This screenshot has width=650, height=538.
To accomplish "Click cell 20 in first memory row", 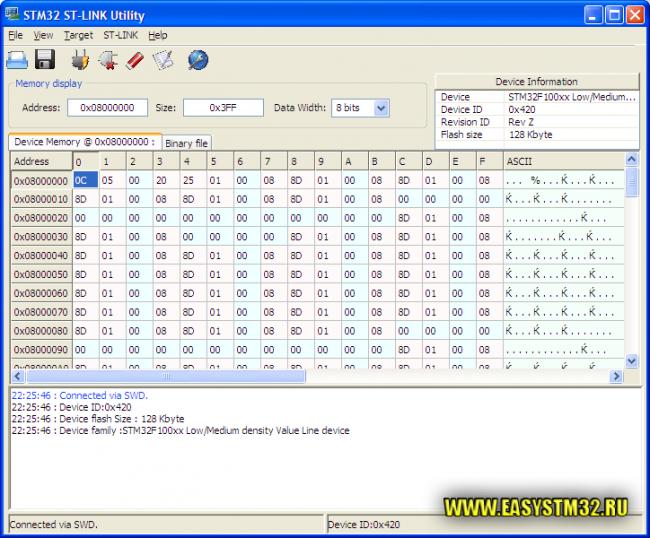I will tap(166, 180).
